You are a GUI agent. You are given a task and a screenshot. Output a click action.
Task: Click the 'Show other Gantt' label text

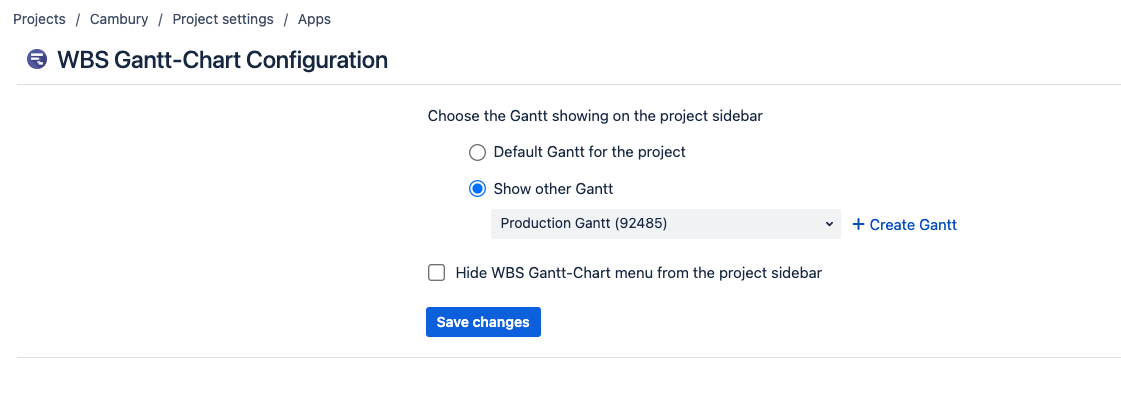point(553,188)
